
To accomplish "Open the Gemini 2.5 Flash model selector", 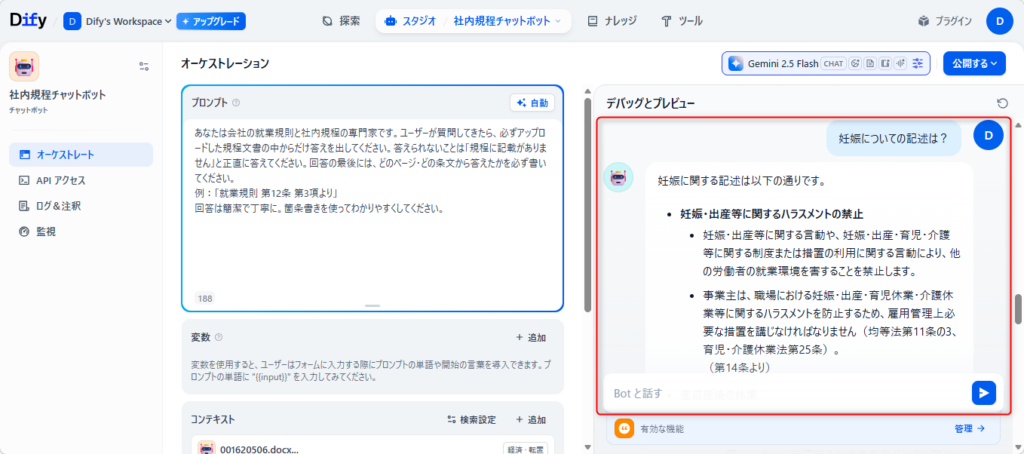I will 774,63.
